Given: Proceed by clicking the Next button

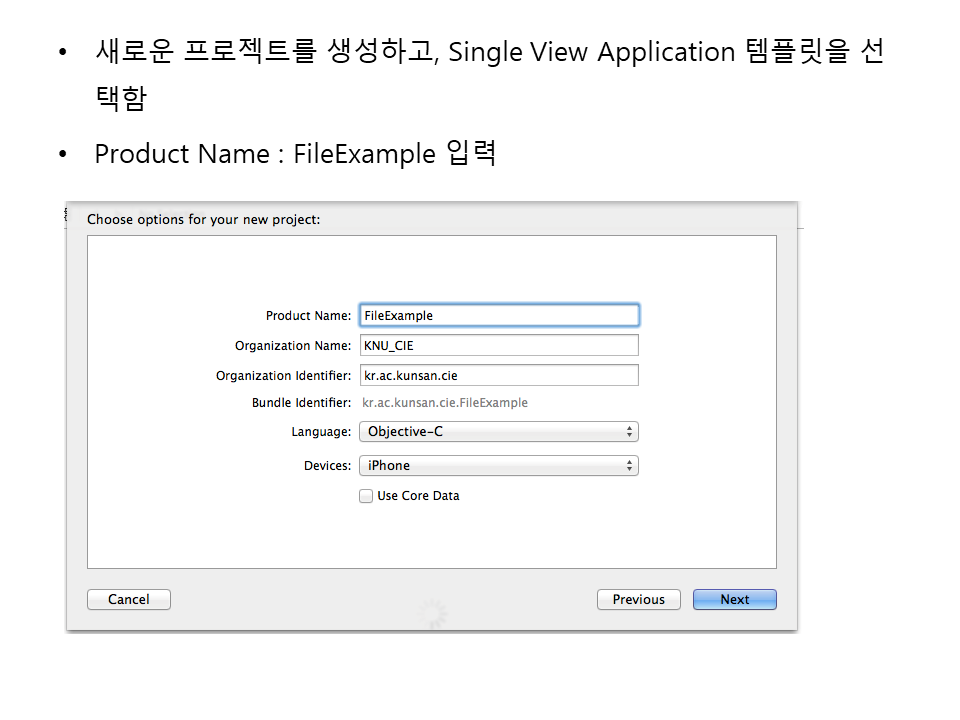Looking at the screenshot, I should pos(734,600).
